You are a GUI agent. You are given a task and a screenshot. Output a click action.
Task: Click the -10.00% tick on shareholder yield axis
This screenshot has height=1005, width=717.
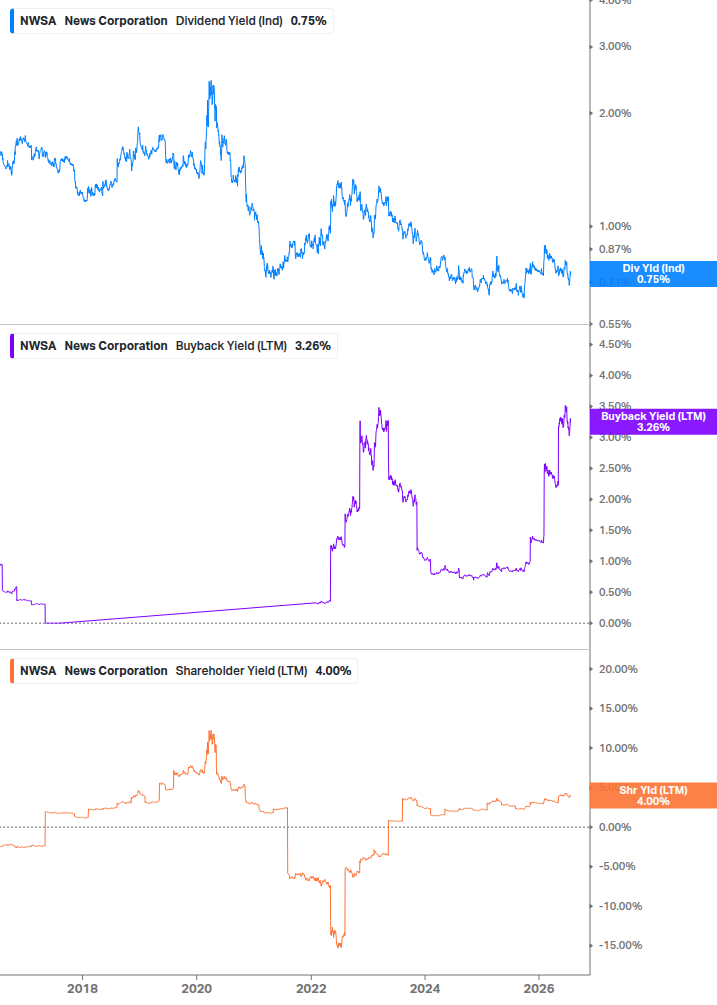coord(620,906)
